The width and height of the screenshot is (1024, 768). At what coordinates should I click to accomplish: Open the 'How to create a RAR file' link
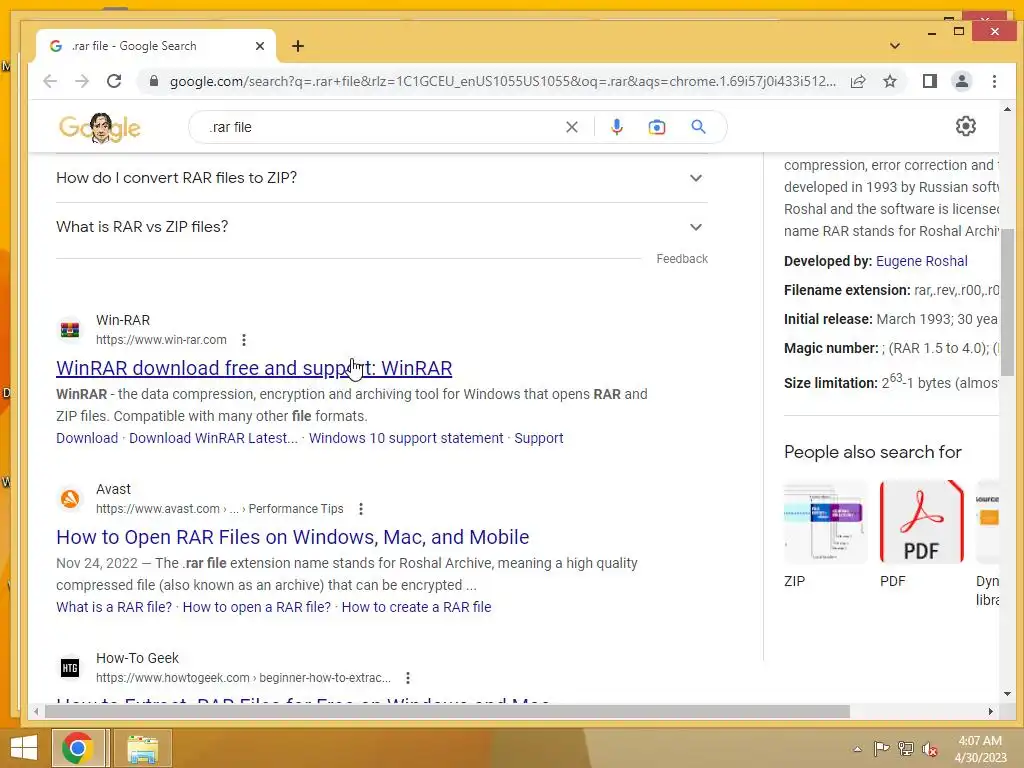[x=417, y=607]
